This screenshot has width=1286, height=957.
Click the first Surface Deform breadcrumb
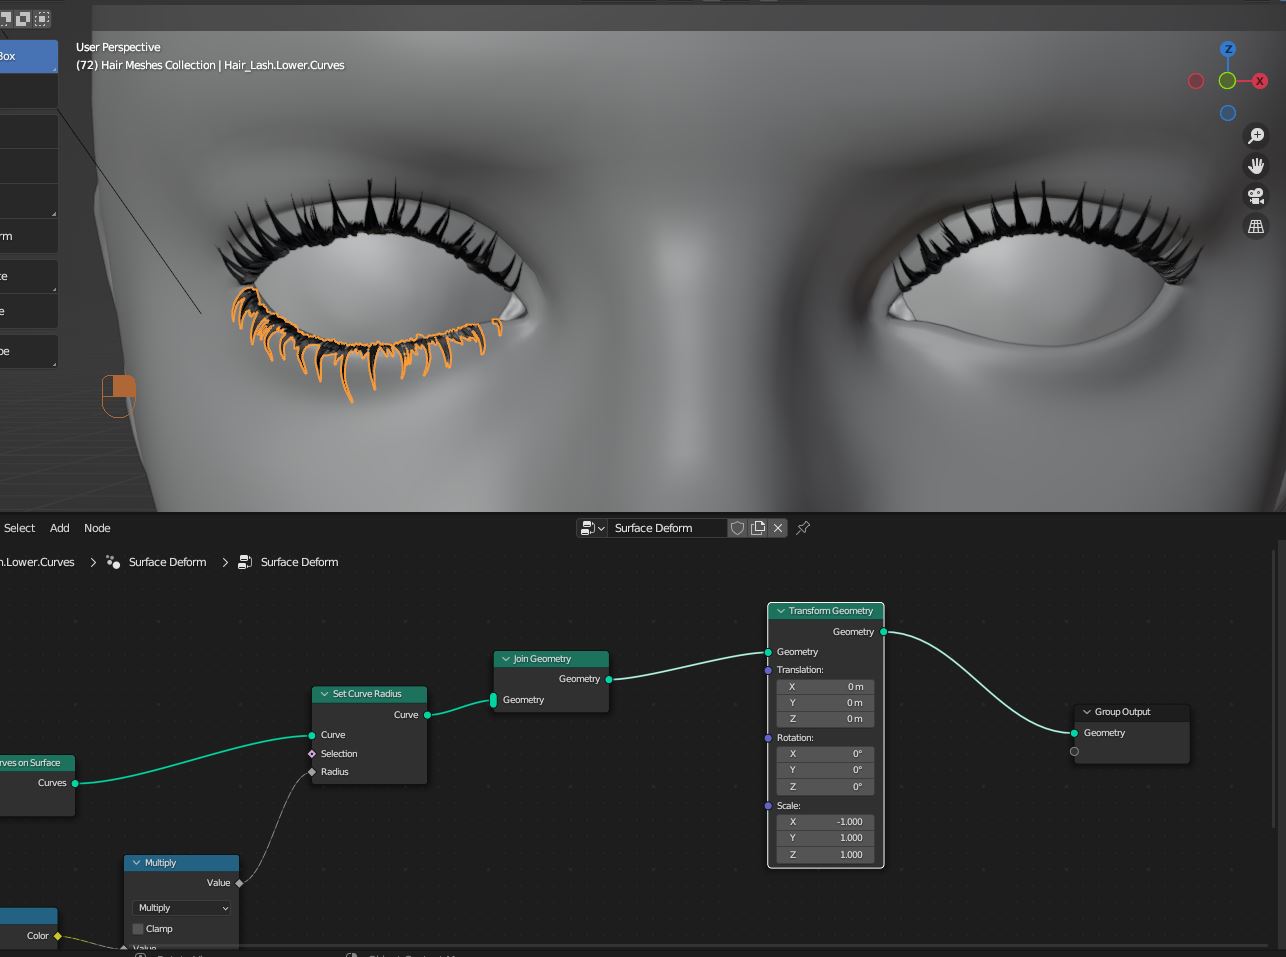click(x=167, y=562)
